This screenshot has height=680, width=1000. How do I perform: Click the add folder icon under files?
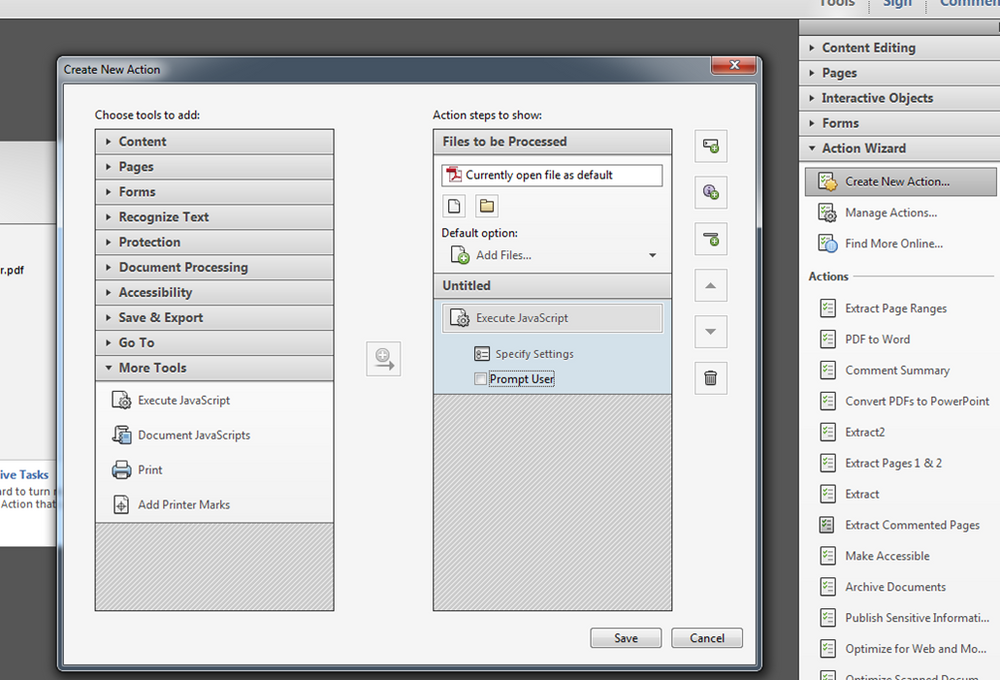(487, 206)
